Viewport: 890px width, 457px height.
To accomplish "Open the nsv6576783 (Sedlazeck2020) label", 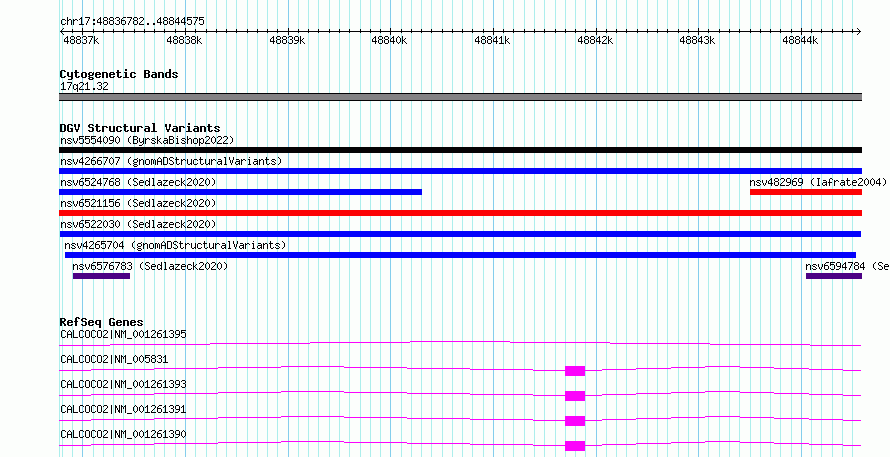I will tap(150, 266).
